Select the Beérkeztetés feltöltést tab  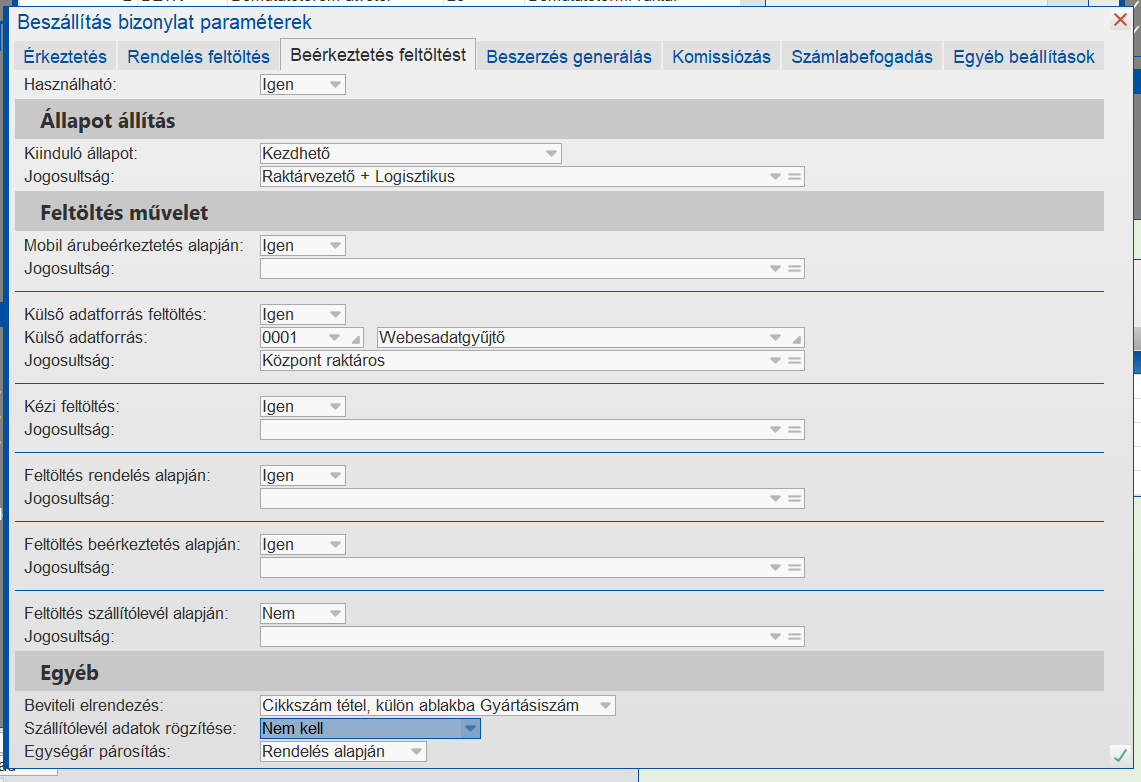tap(378, 55)
